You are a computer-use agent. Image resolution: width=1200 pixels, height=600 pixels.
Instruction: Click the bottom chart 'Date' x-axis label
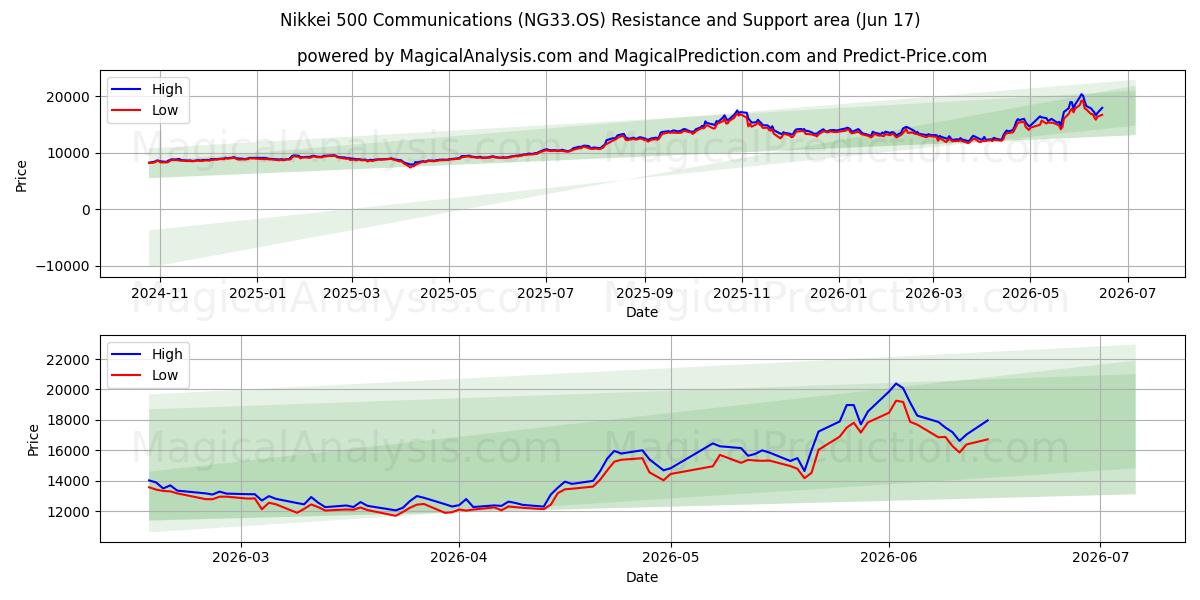pos(642,577)
